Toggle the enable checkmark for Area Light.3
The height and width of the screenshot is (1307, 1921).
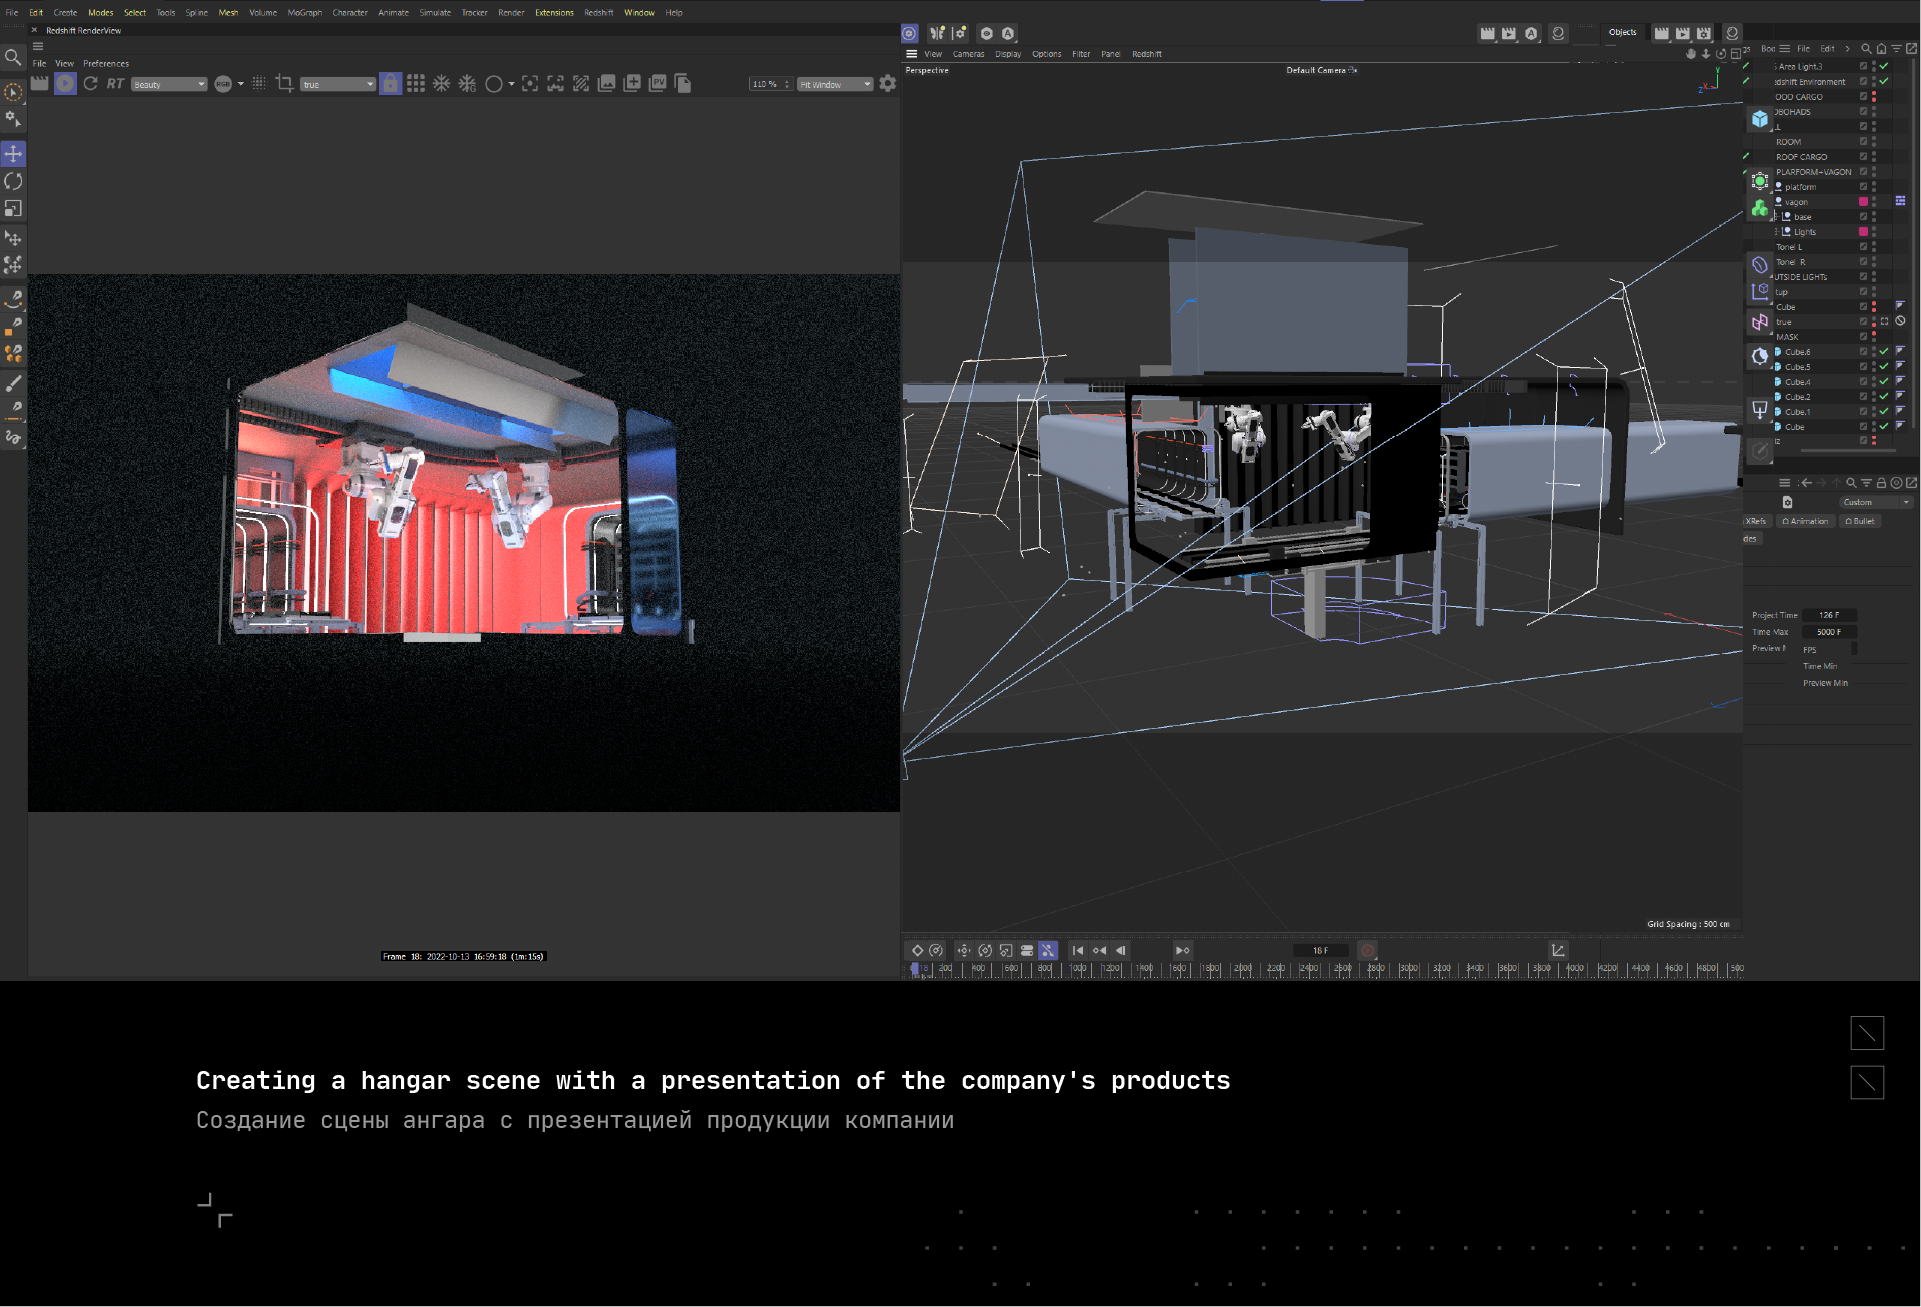tap(1884, 66)
